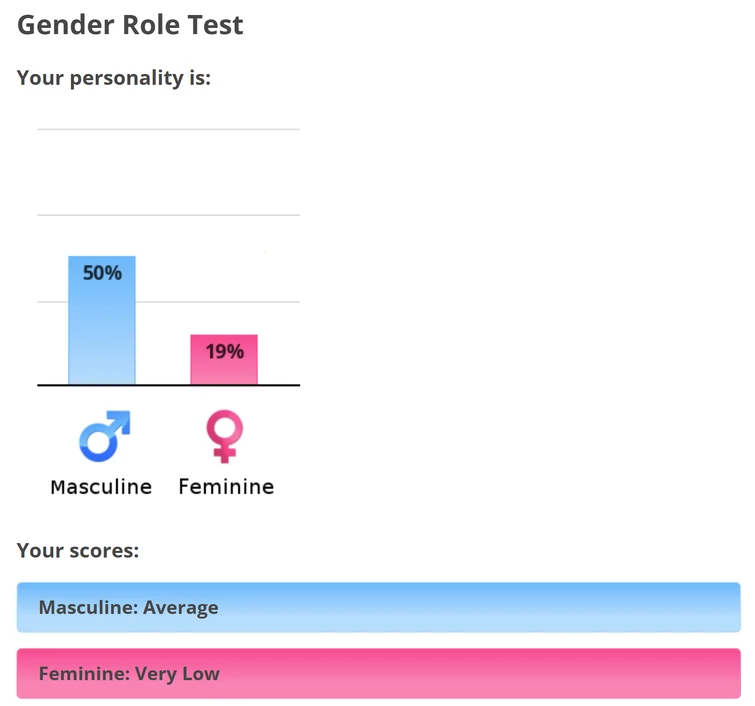This screenshot has height=706, width=755.
Task: Click the black baseline axis of the chart
Action: click(168, 385)
